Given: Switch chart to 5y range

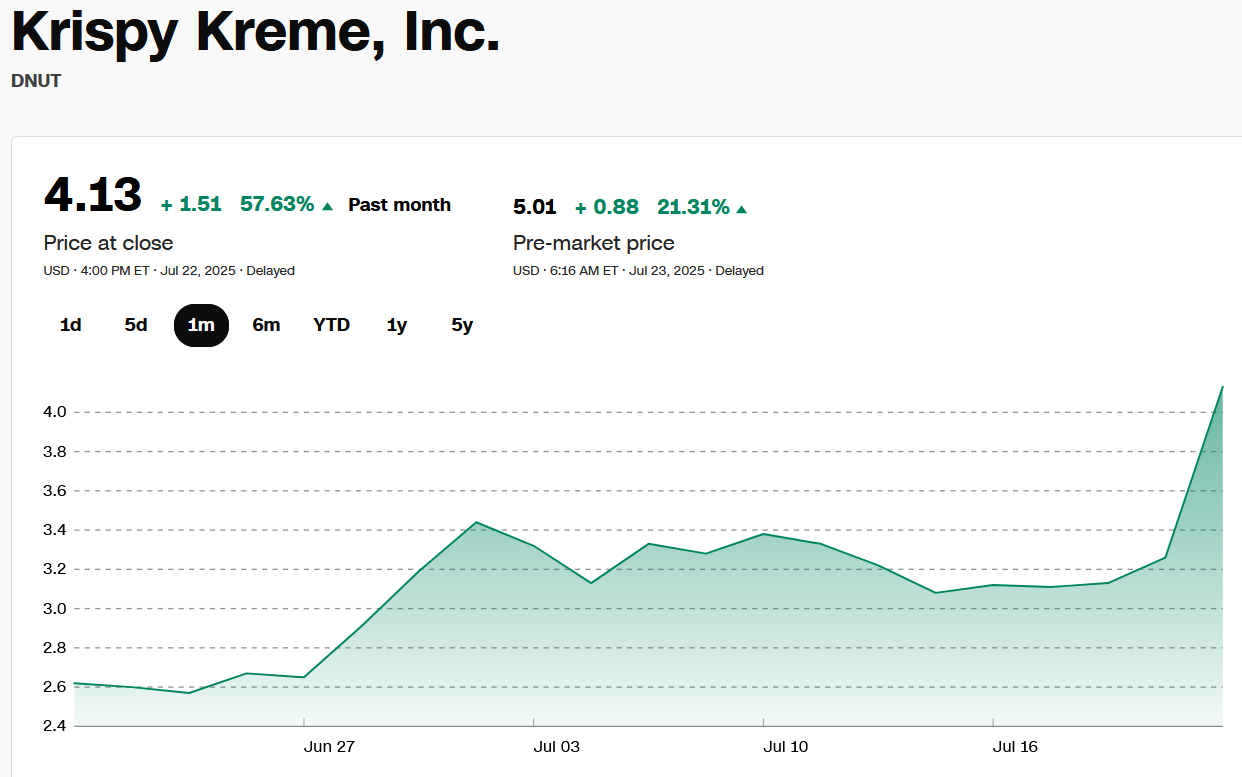Looking at the screenshot, I should (x=462, y=325).
